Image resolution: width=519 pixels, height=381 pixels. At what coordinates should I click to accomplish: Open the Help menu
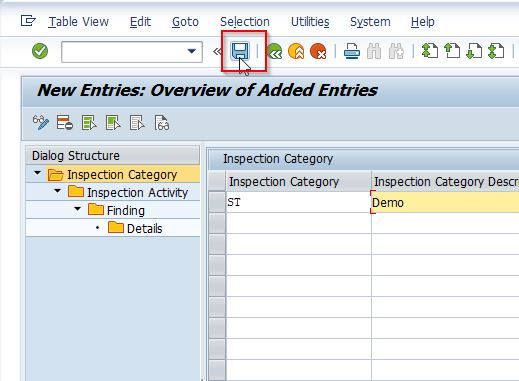[422, 22]
